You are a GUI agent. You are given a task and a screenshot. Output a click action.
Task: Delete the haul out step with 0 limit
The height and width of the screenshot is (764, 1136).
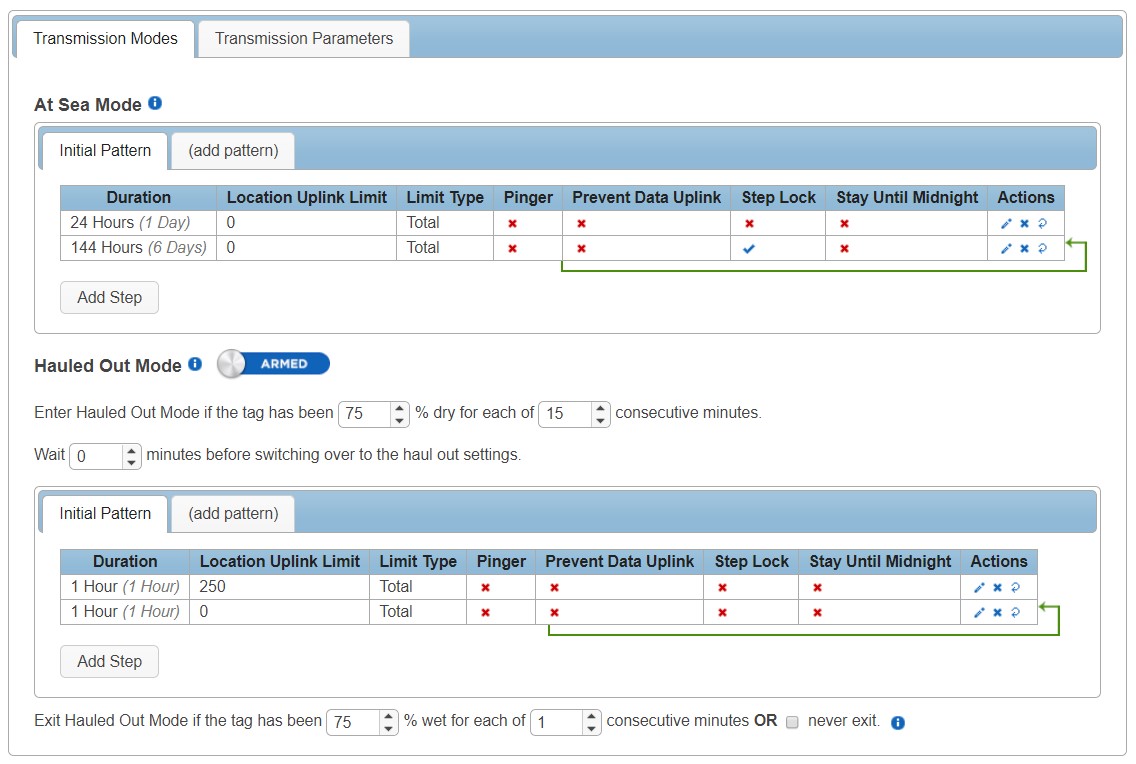[997, 612]
